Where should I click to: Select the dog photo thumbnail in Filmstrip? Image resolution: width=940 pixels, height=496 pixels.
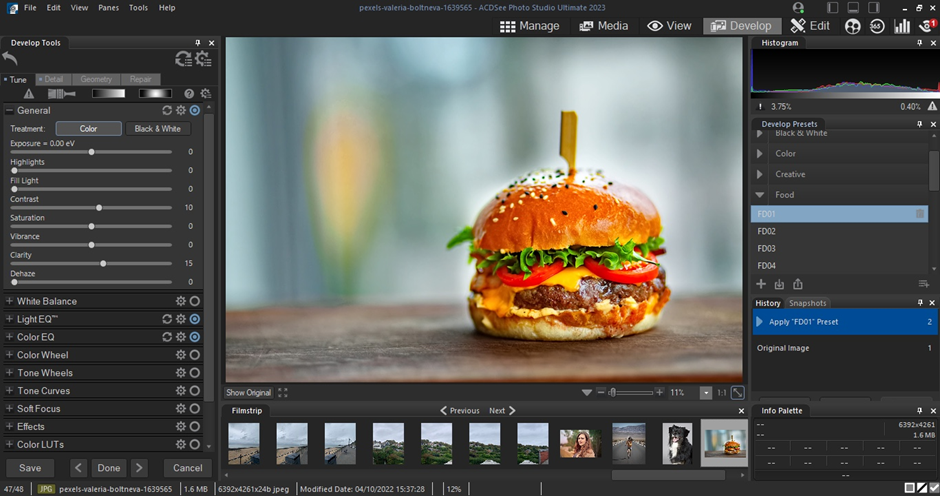[678, 443]
